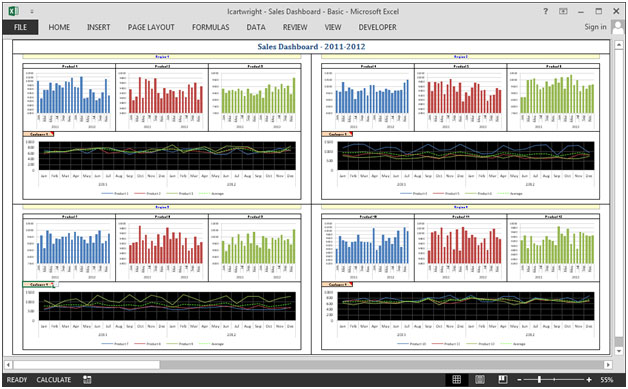This screenshot has width=628, height=389.
Task: Switch to the DATA tab
Action: click(256, 27)
